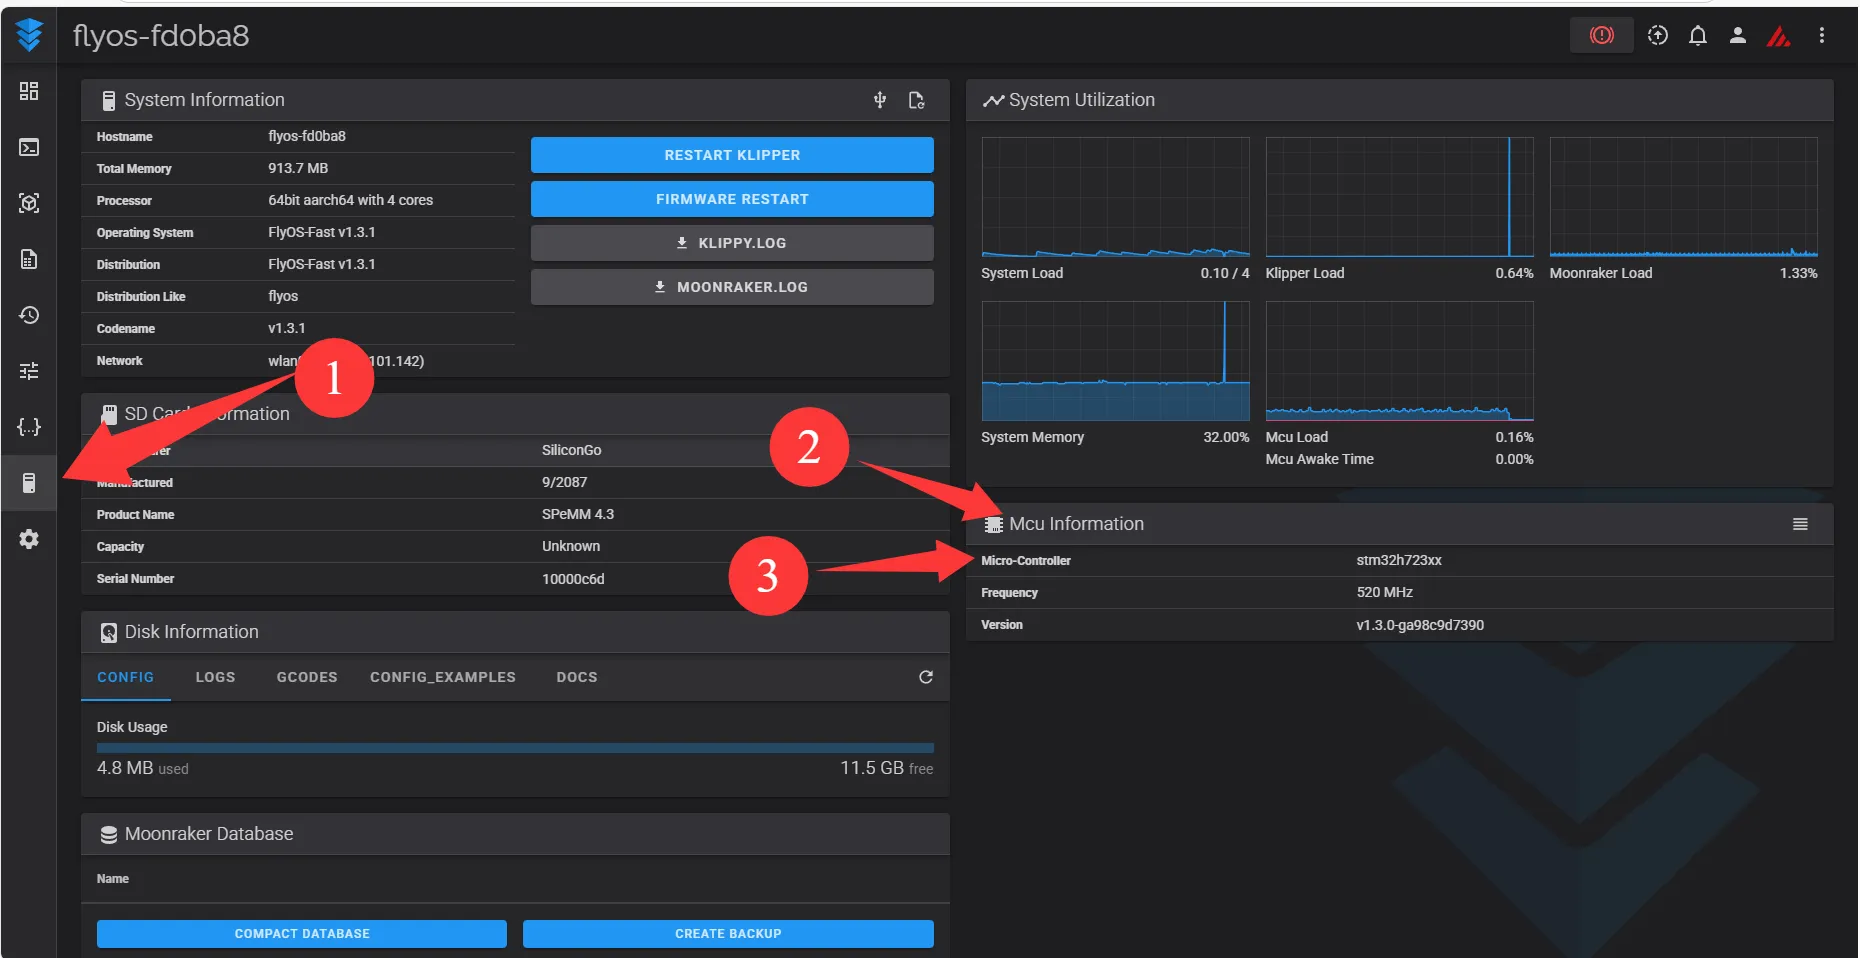
Task: Click the red Emergency Stop button
Action: click(x=1601, y=36)
